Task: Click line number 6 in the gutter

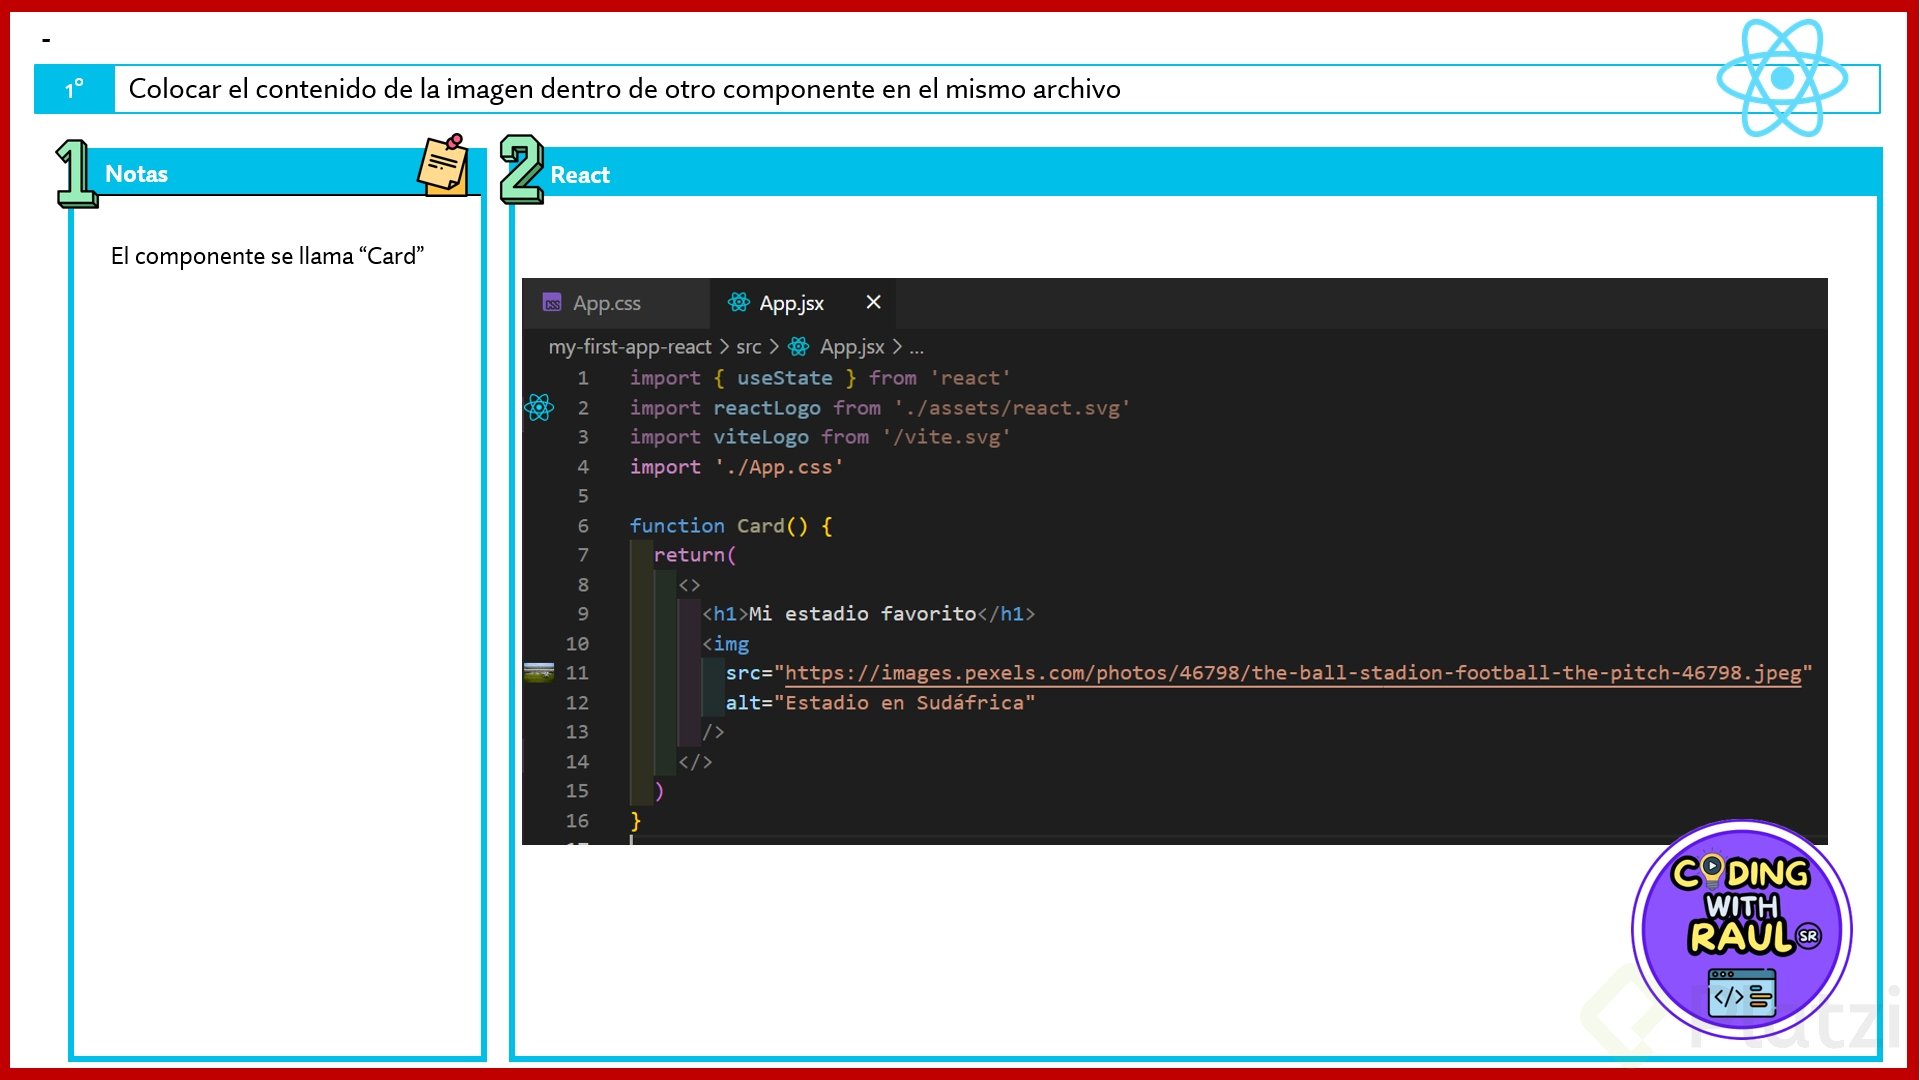Action: click(582, 526)
